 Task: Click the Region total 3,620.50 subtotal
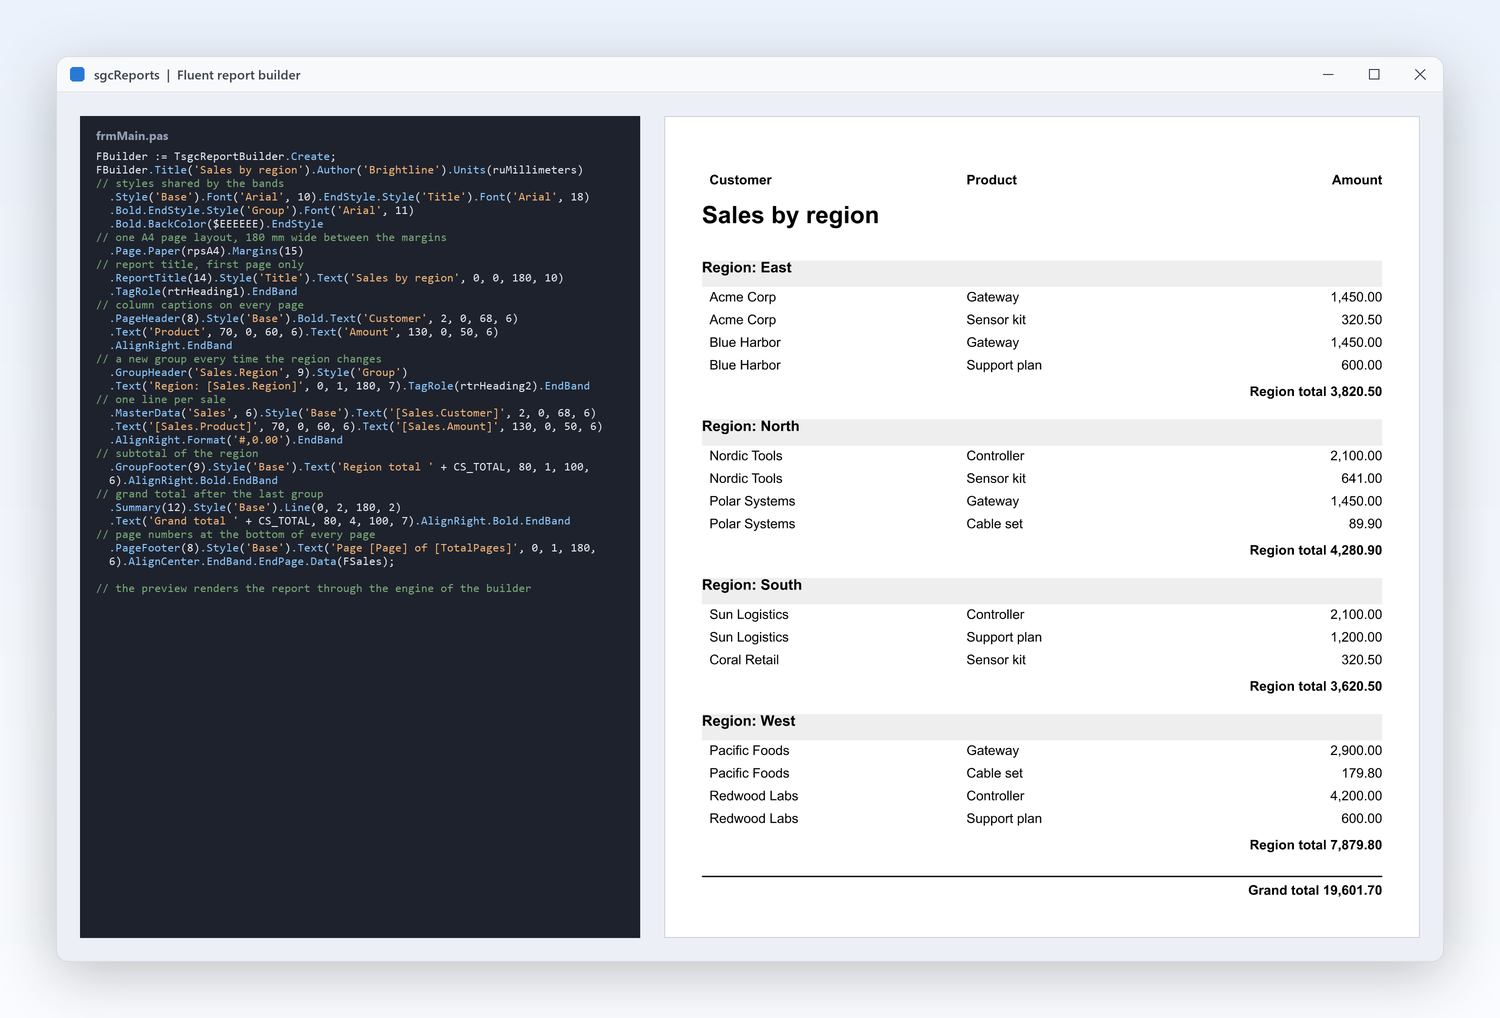[1315, 687]
